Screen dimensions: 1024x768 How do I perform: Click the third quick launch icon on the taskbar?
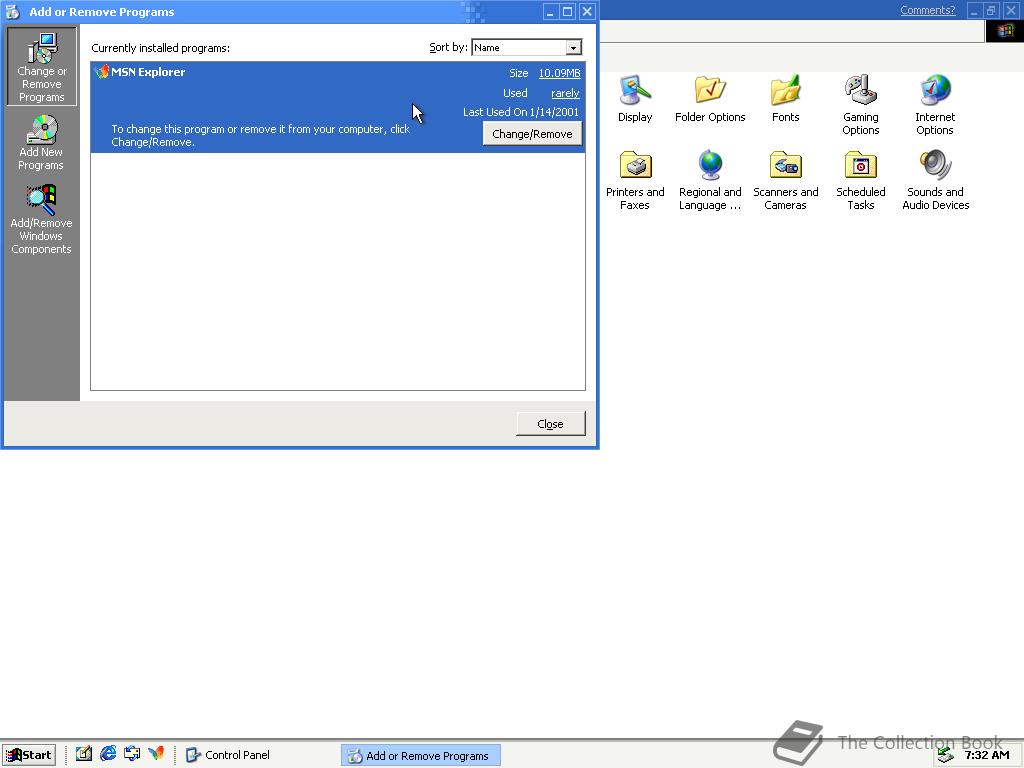(x=132, y=754)
